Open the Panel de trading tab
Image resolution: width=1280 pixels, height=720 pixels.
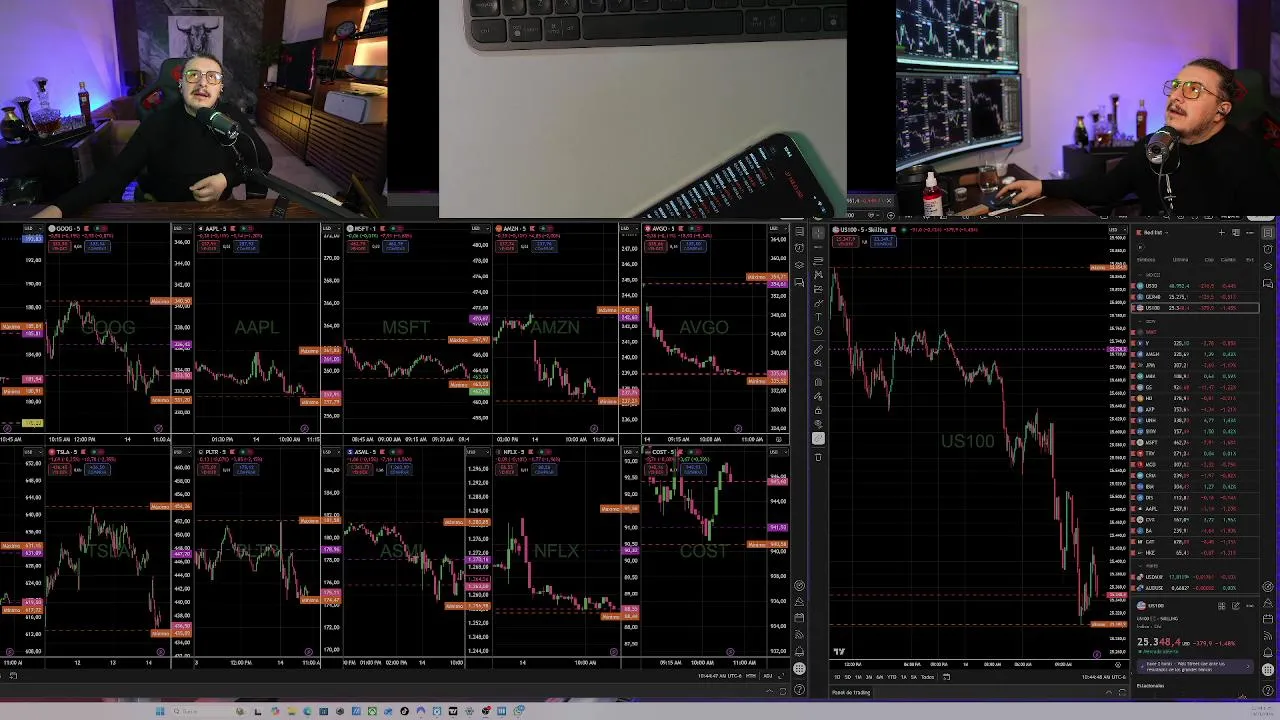click(x=851, y=692)
